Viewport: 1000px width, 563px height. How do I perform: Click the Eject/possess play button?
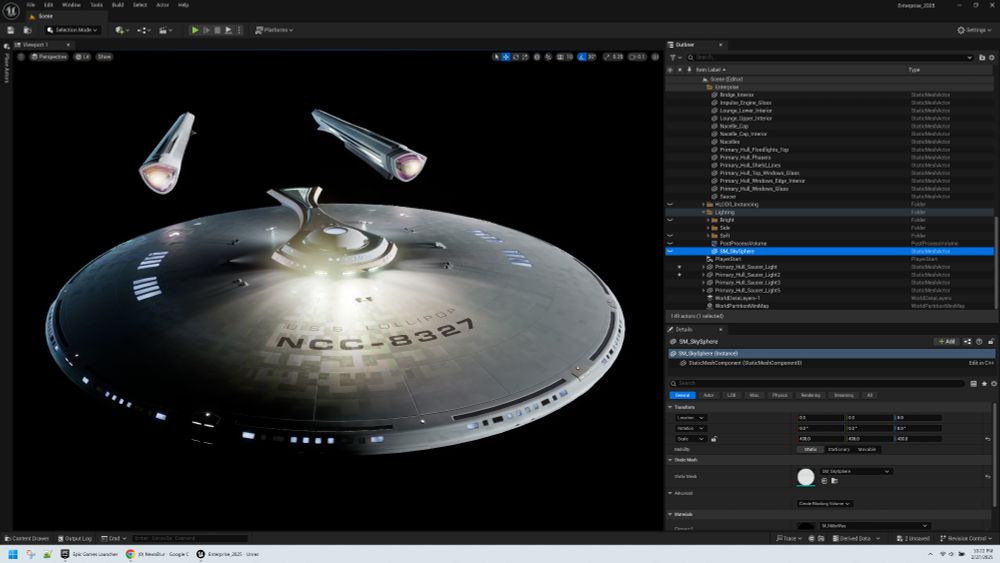point(228,30)
